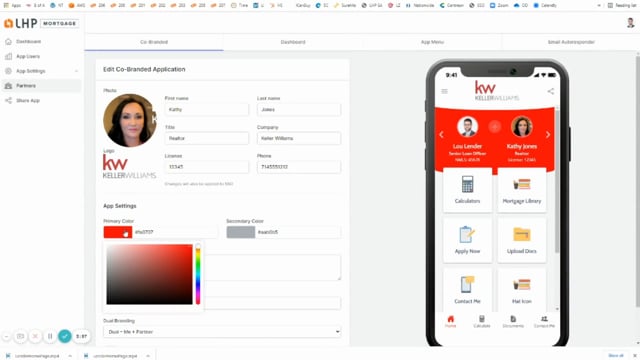The height and width of the screenshot is (360, 640).
Task: Tap Lou Lender's avatar in phone preview
Action: (x=467, y=127)
